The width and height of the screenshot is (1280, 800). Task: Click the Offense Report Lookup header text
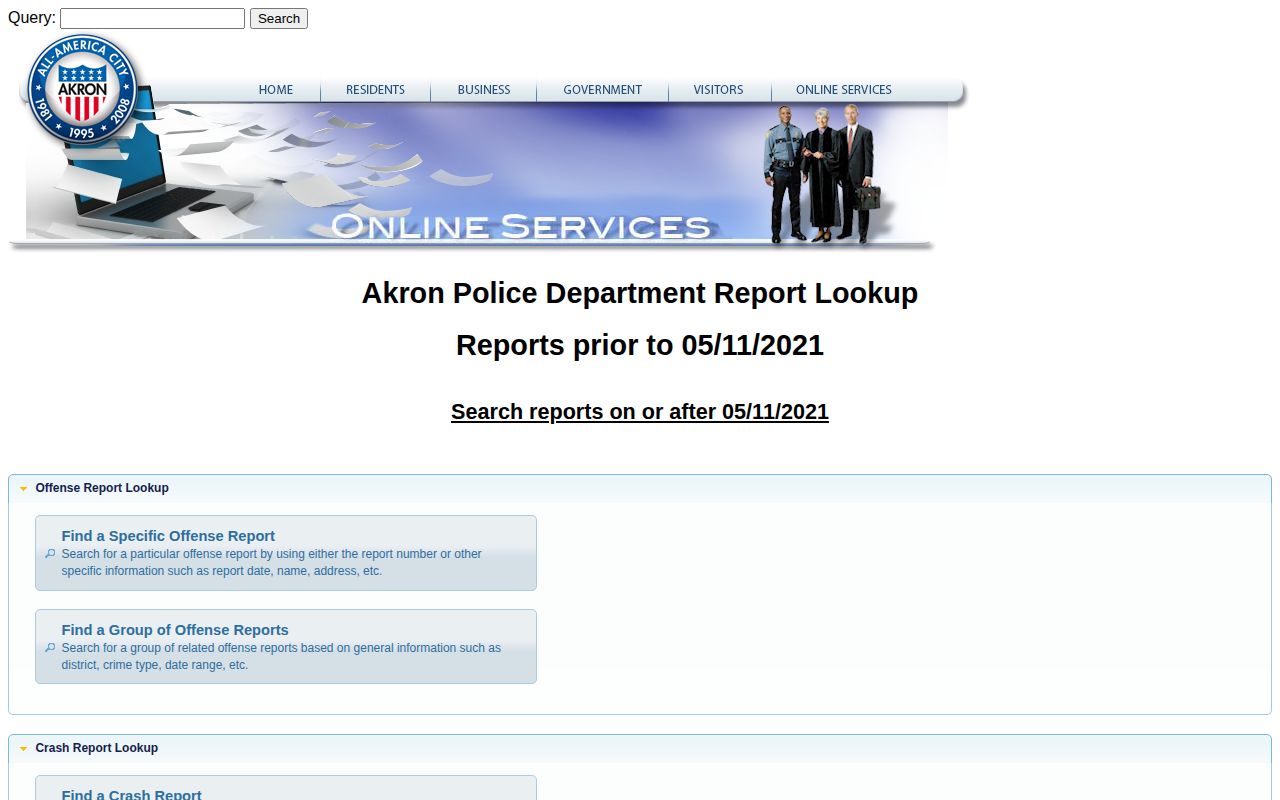tap(102, 488)
